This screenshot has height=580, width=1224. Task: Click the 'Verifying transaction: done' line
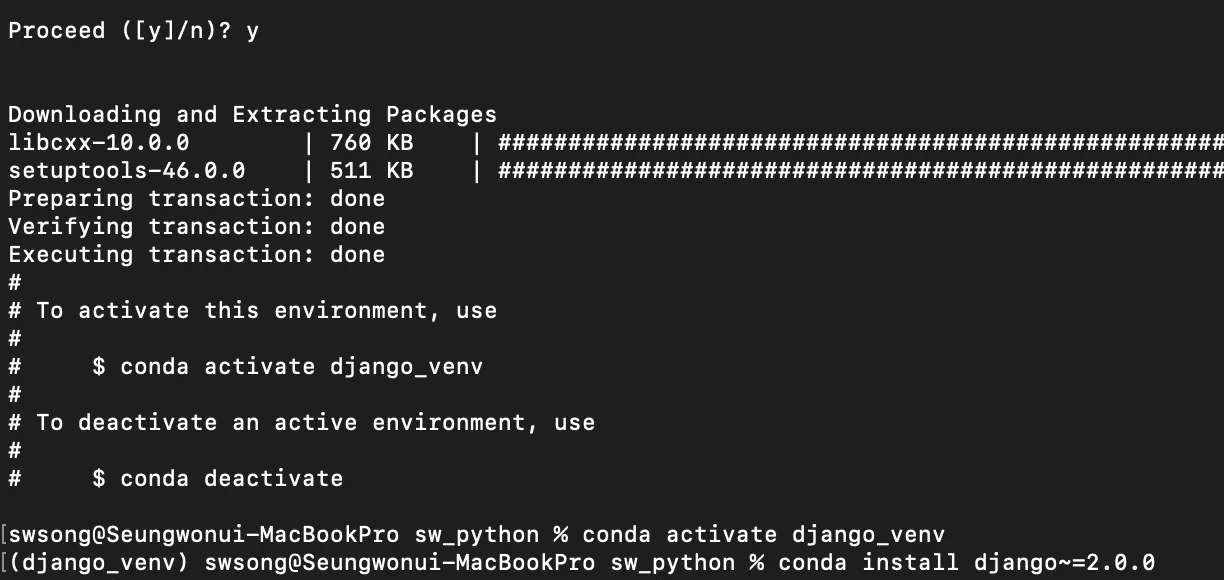pos(196,227)
